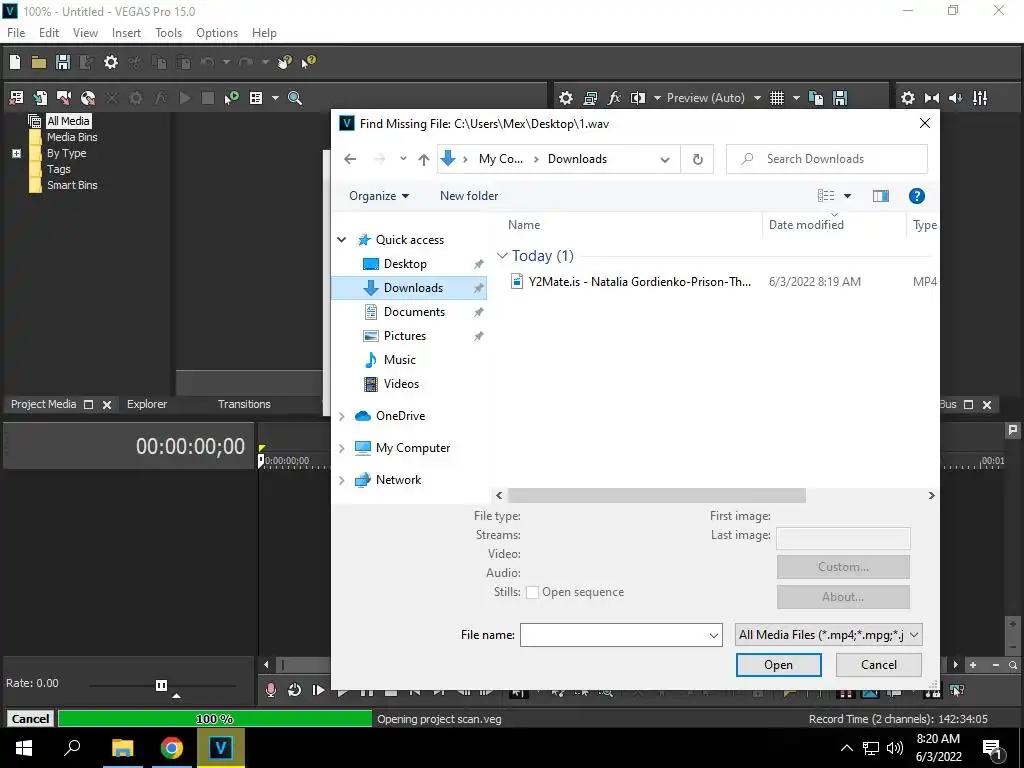The height and width of the screenshot is (768, 1024).
Task: Open Preview (Auto) quality dropdown
Action: pos(713,98)
